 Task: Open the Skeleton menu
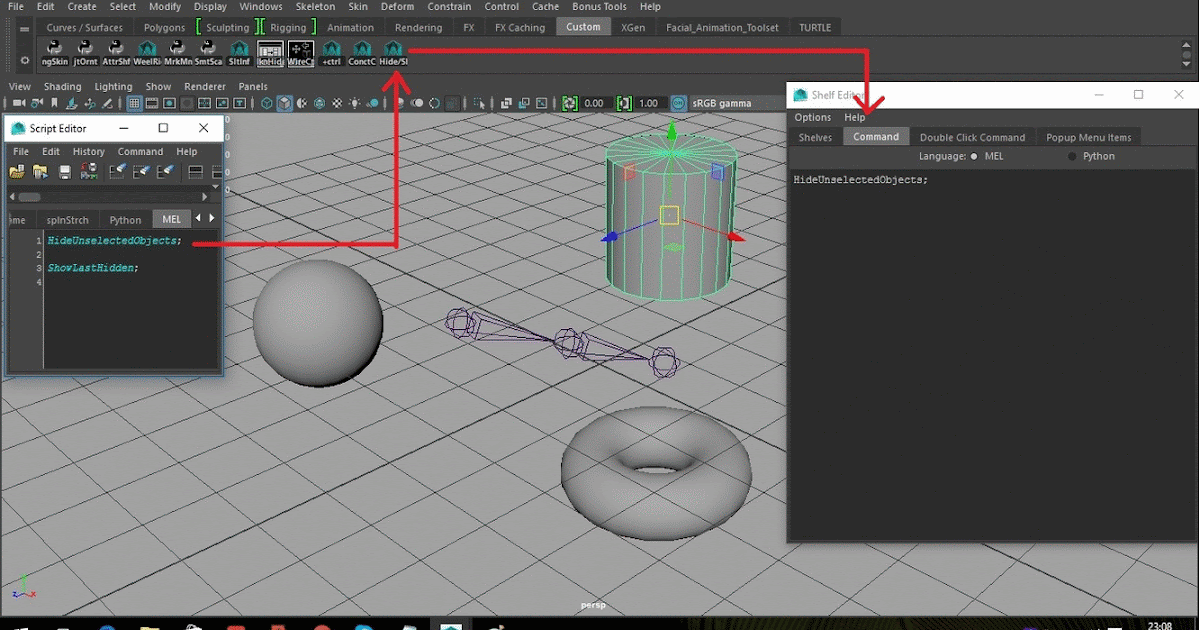314,6
